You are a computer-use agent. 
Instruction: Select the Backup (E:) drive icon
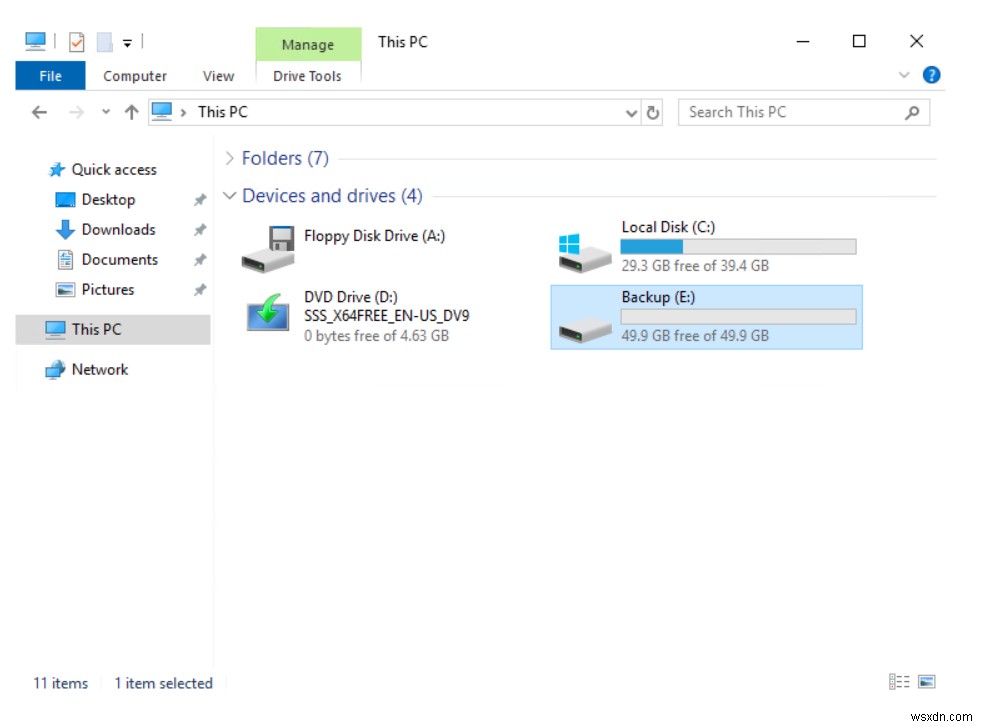(x=584, y=328)
